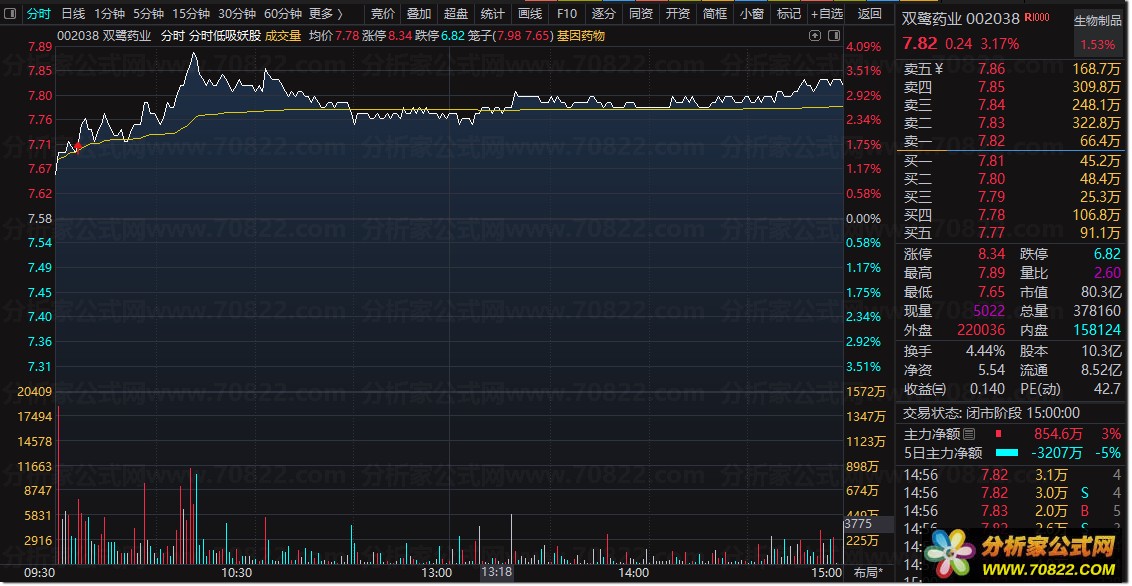Click the 卖五 ask row at 7.86
The image size is (1132, 586).
[x=1012, y=69]
